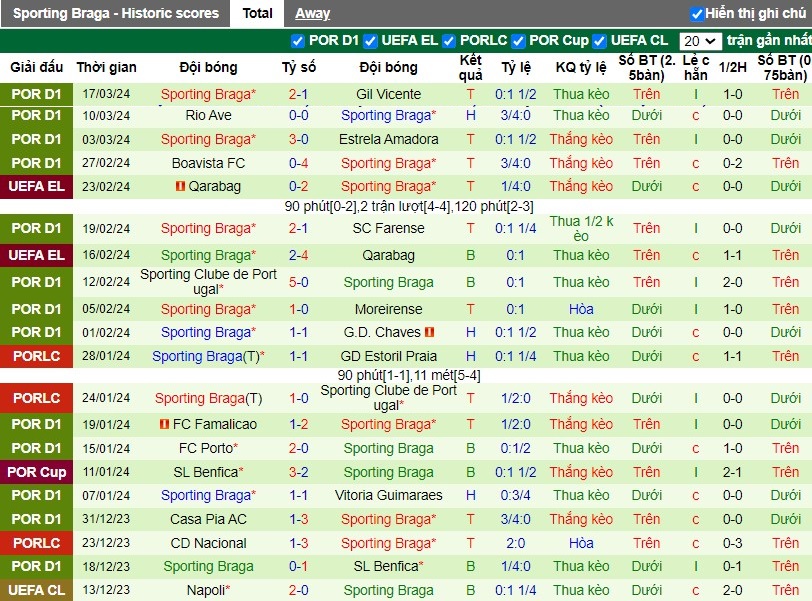Click the half-time score 2-1 in SL Benfica Cup row
Screen dimensions: 812x601
coord(732,472)
